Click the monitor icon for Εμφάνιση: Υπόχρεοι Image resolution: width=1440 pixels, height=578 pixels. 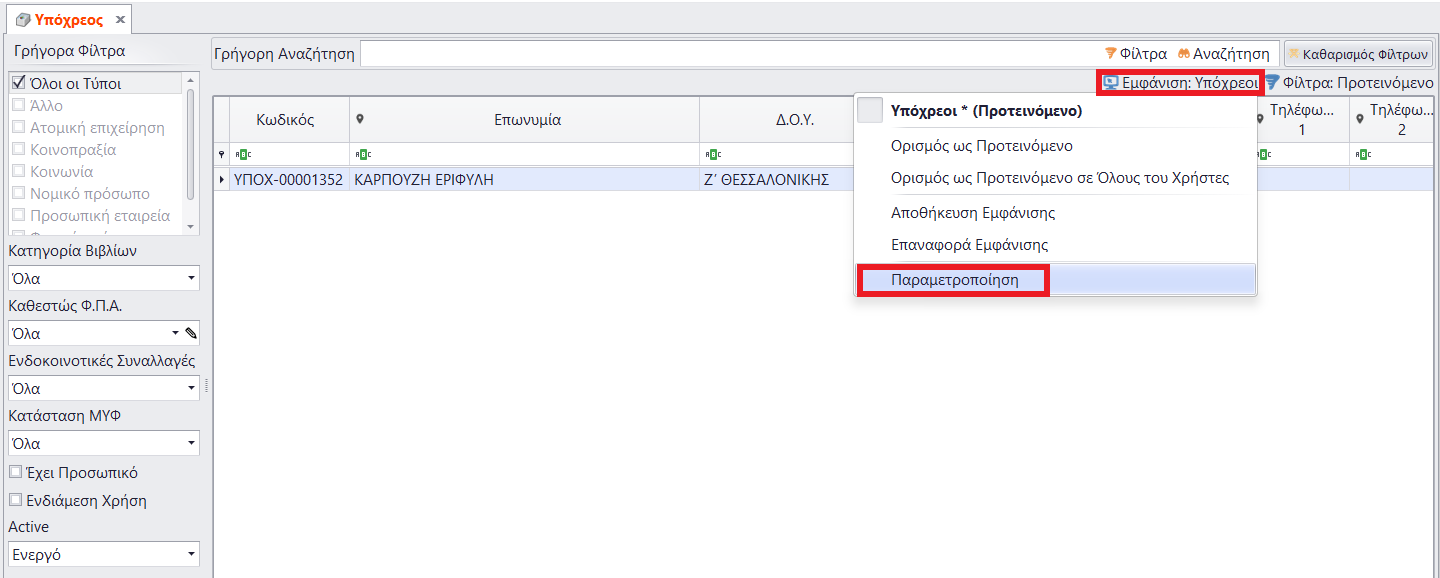tap(1110, 83)
